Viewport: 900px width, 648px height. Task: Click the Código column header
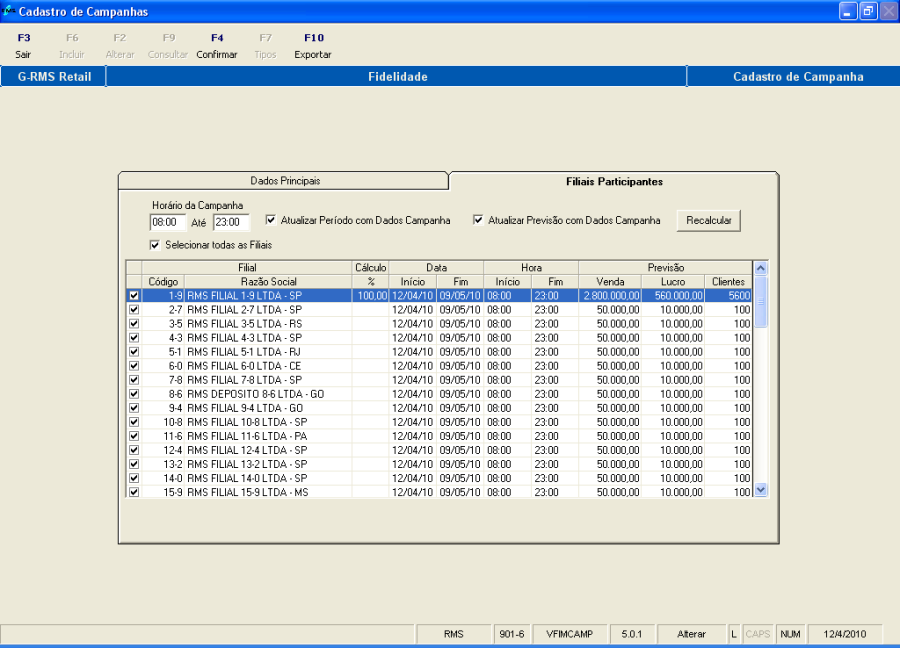[163, 282]
